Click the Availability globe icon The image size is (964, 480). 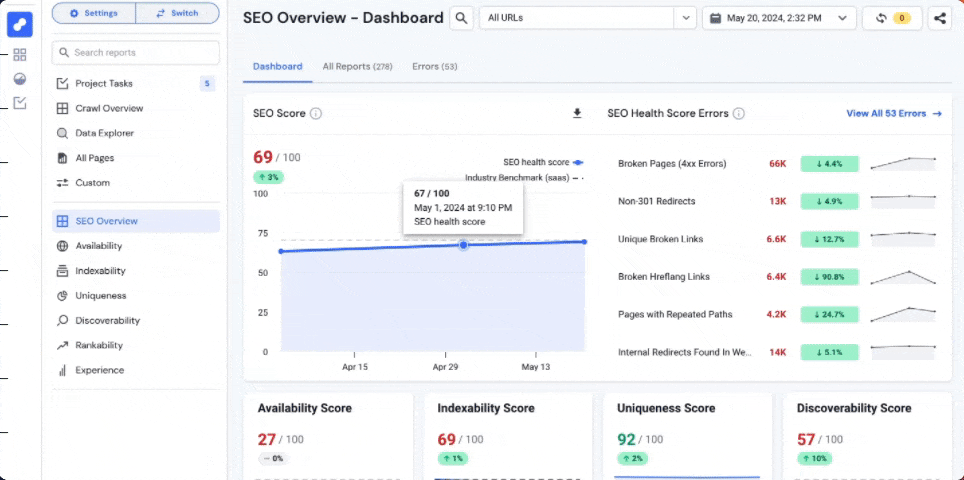point(62,246)
